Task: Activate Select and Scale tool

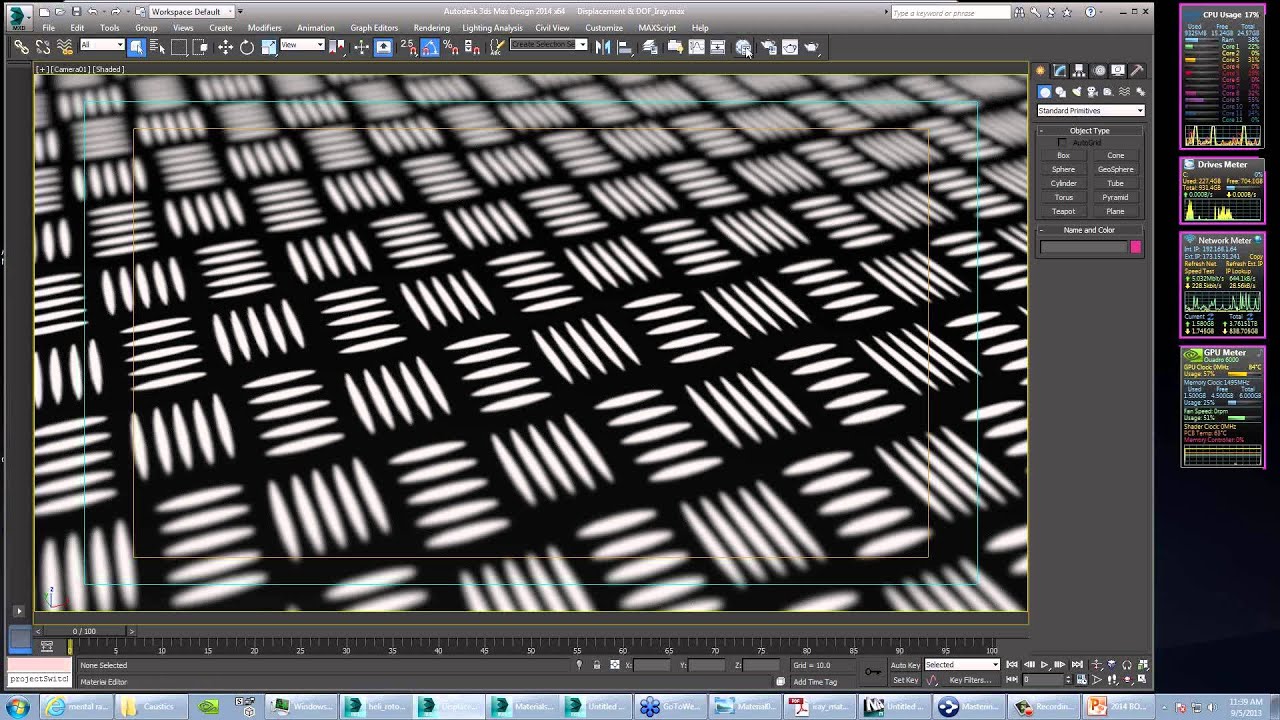Action: [x=269, y=47]
